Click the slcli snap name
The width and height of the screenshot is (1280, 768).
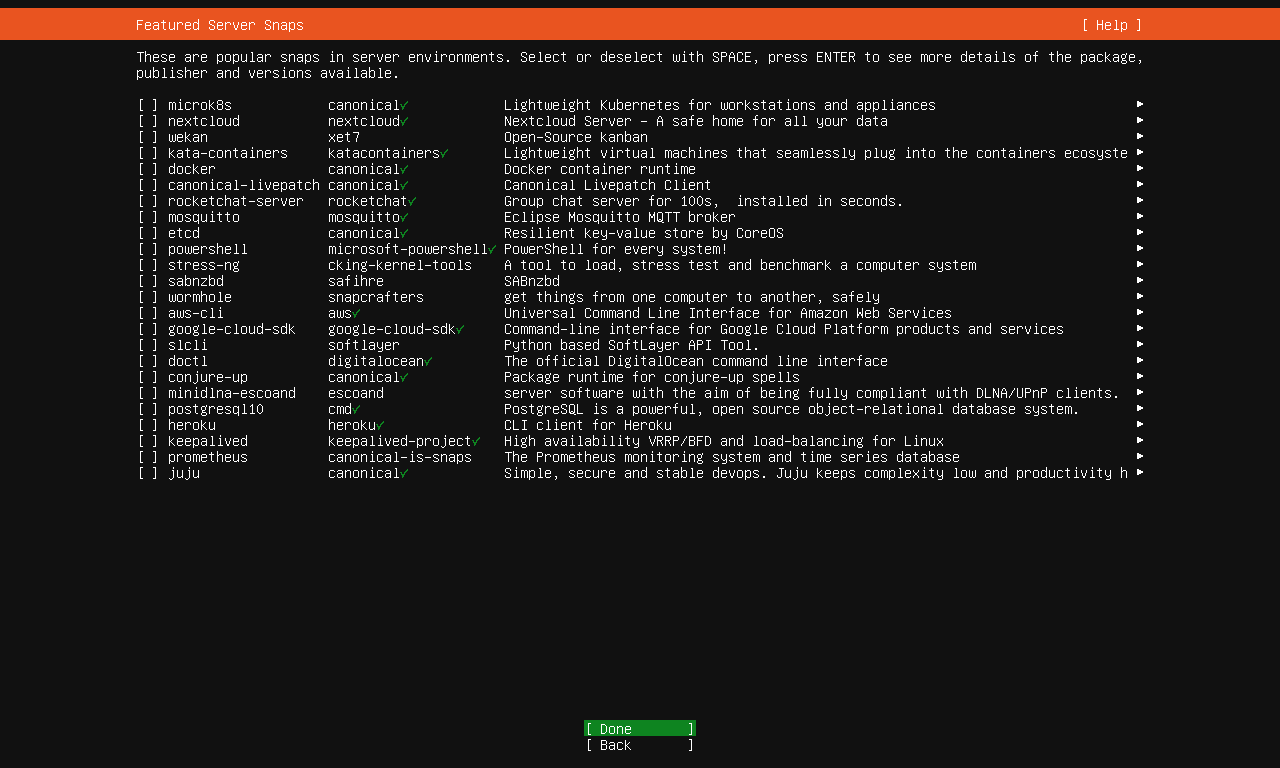pyautogui.click(x=188, y=345)
